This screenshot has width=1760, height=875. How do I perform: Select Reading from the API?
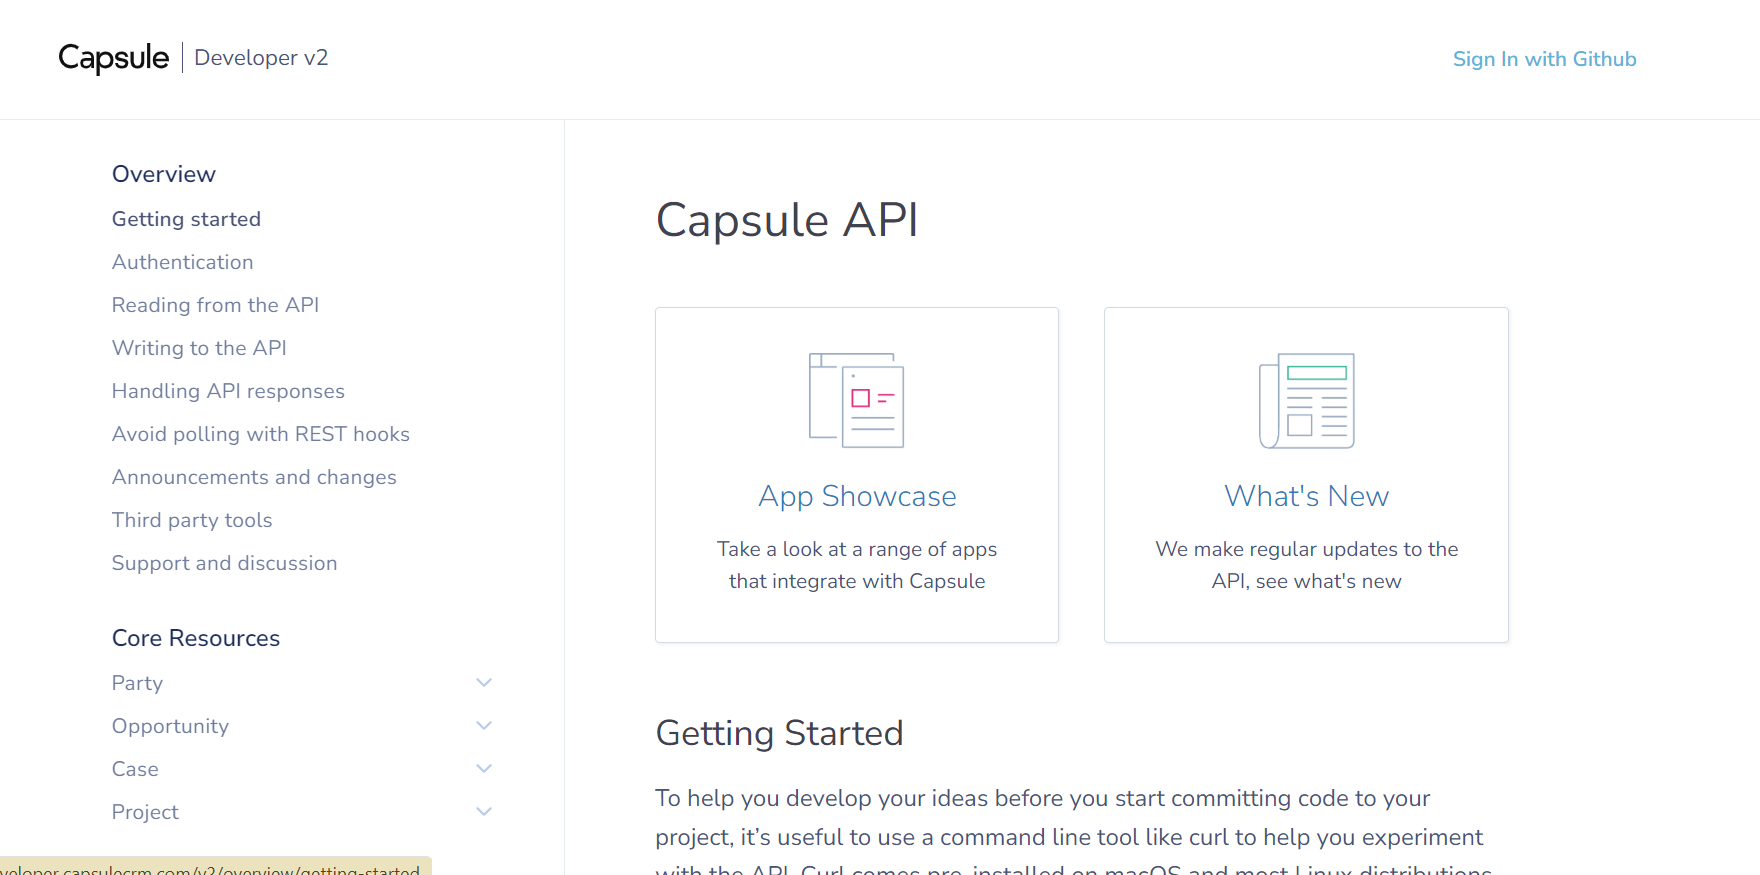(x=215, y=305)
